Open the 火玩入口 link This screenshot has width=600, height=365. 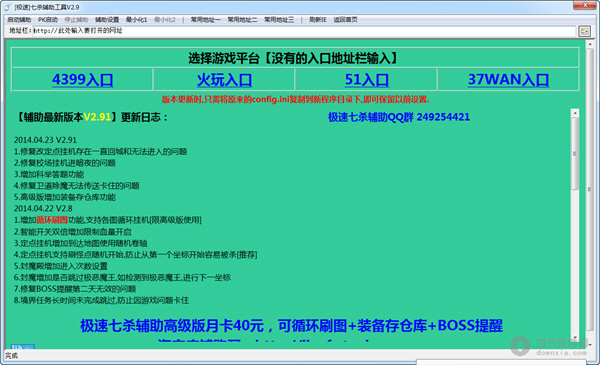(224, 80)
